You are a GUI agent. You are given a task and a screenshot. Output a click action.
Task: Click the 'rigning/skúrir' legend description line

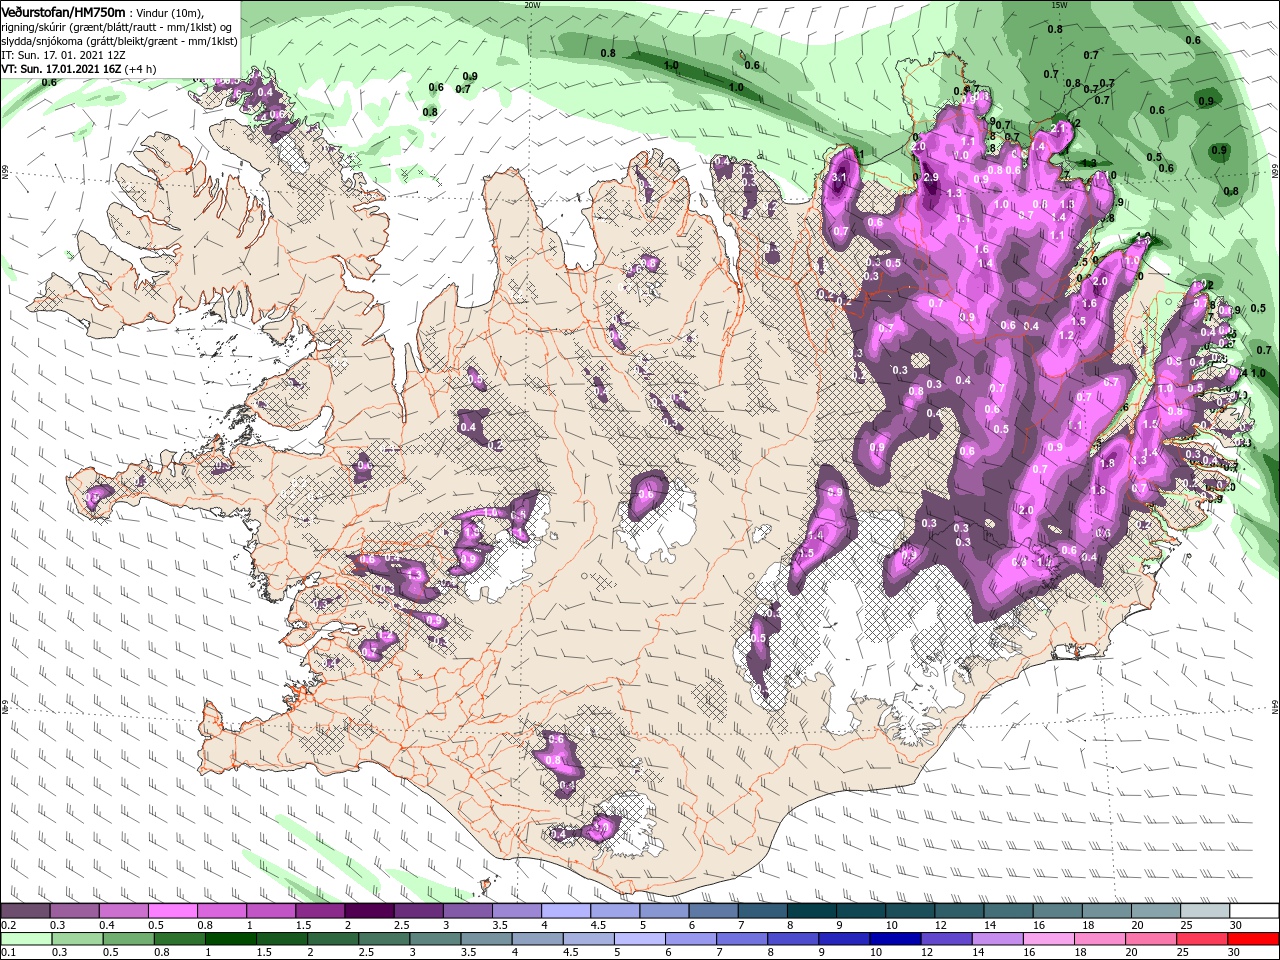[x=118, y=26]
